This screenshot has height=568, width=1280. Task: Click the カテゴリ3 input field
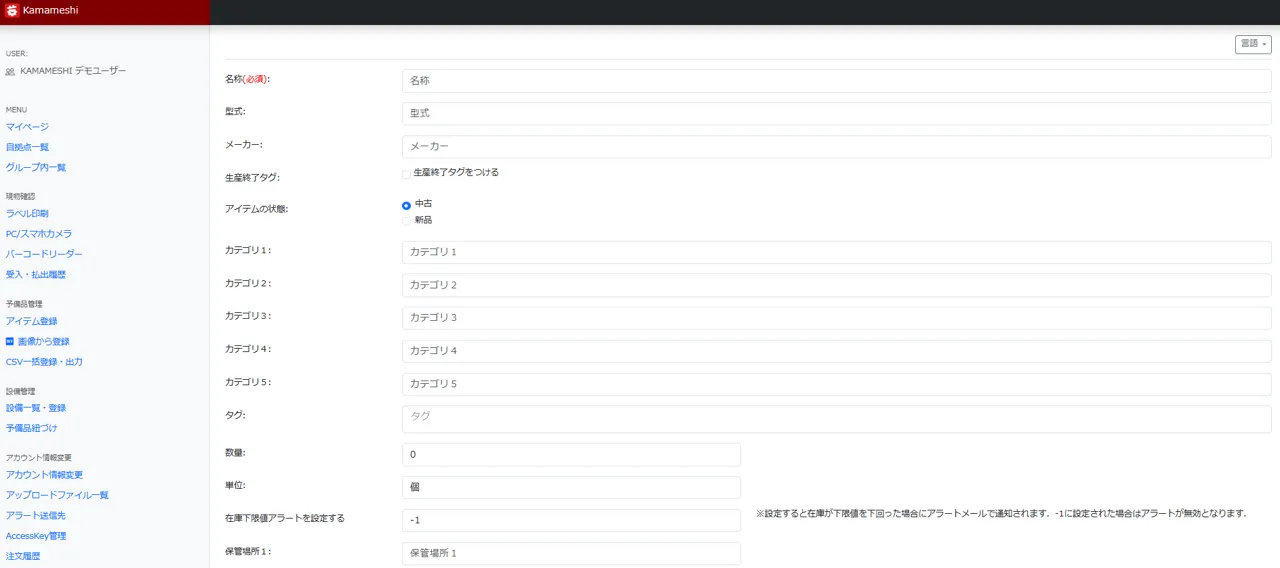tap(836, 318)
